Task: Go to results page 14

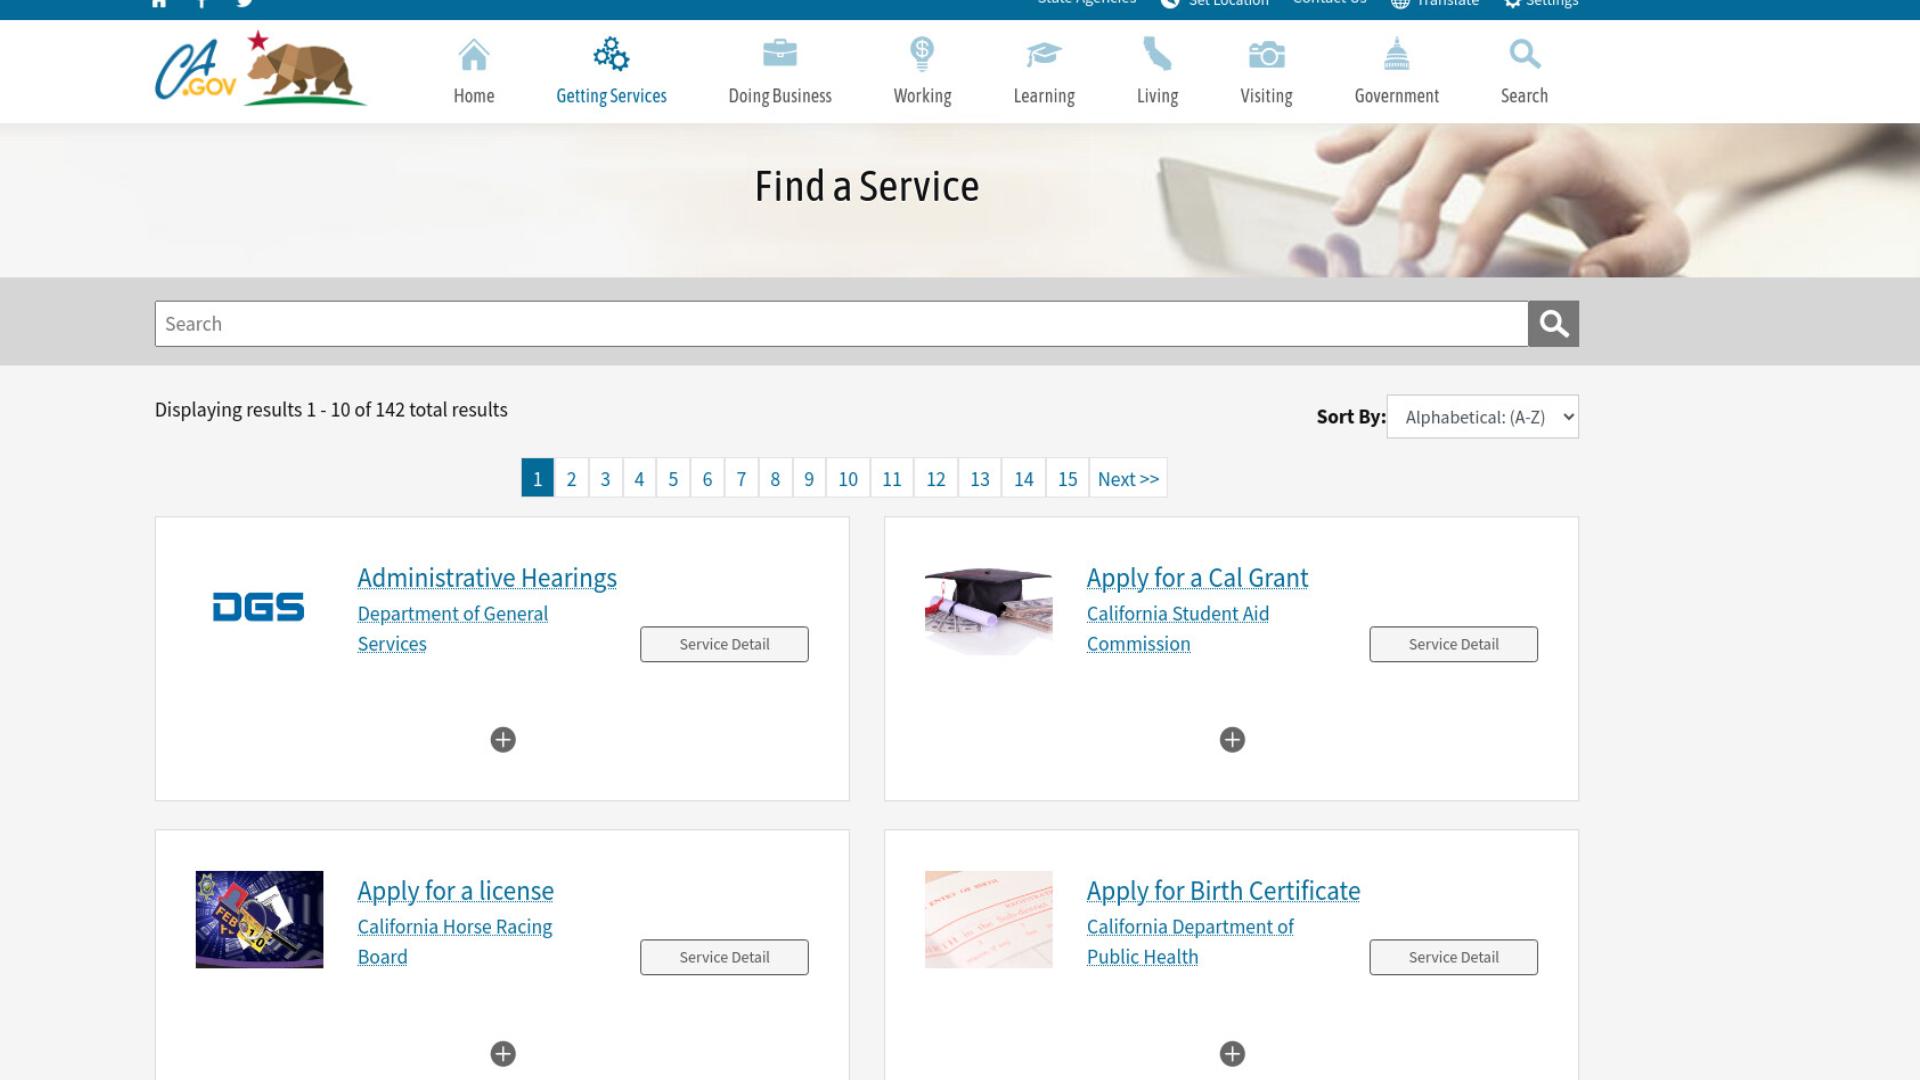Action: 1024,479
